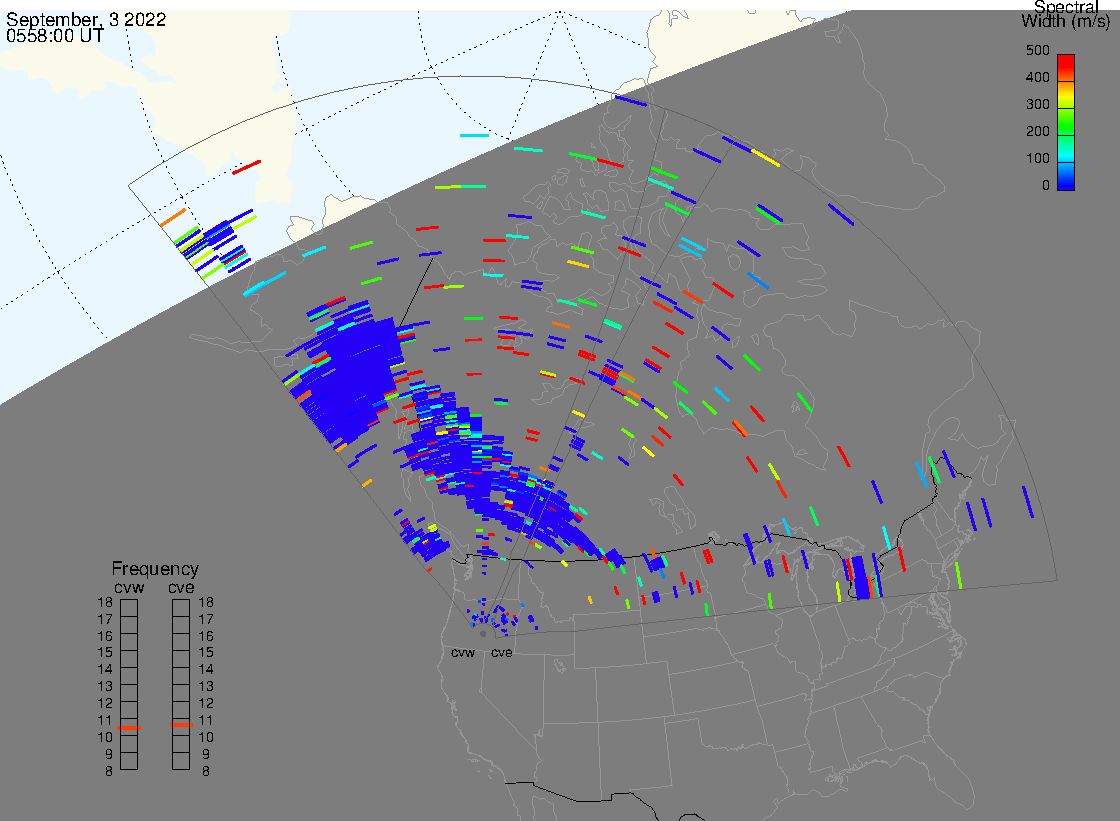This screenshot has height=821, width=1120.
Task: Click the 8 label beside the cve frequency bar
Action: pyautogui.click(x=206, y=771)
